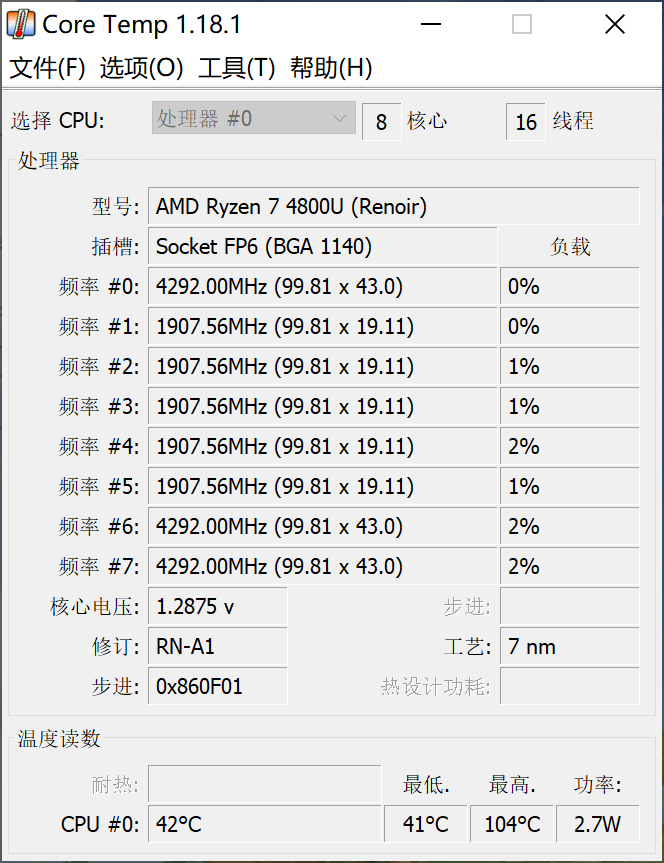
Task: Open the 帮助(H) menu
Action: coord(331,68)
